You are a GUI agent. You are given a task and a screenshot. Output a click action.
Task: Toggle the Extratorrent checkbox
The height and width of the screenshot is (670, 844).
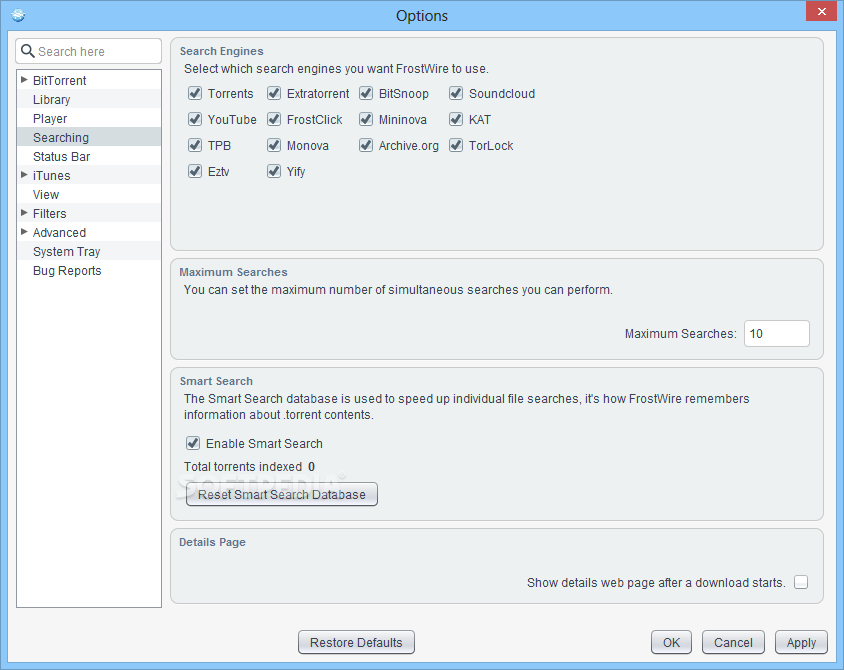coord(274,94)
